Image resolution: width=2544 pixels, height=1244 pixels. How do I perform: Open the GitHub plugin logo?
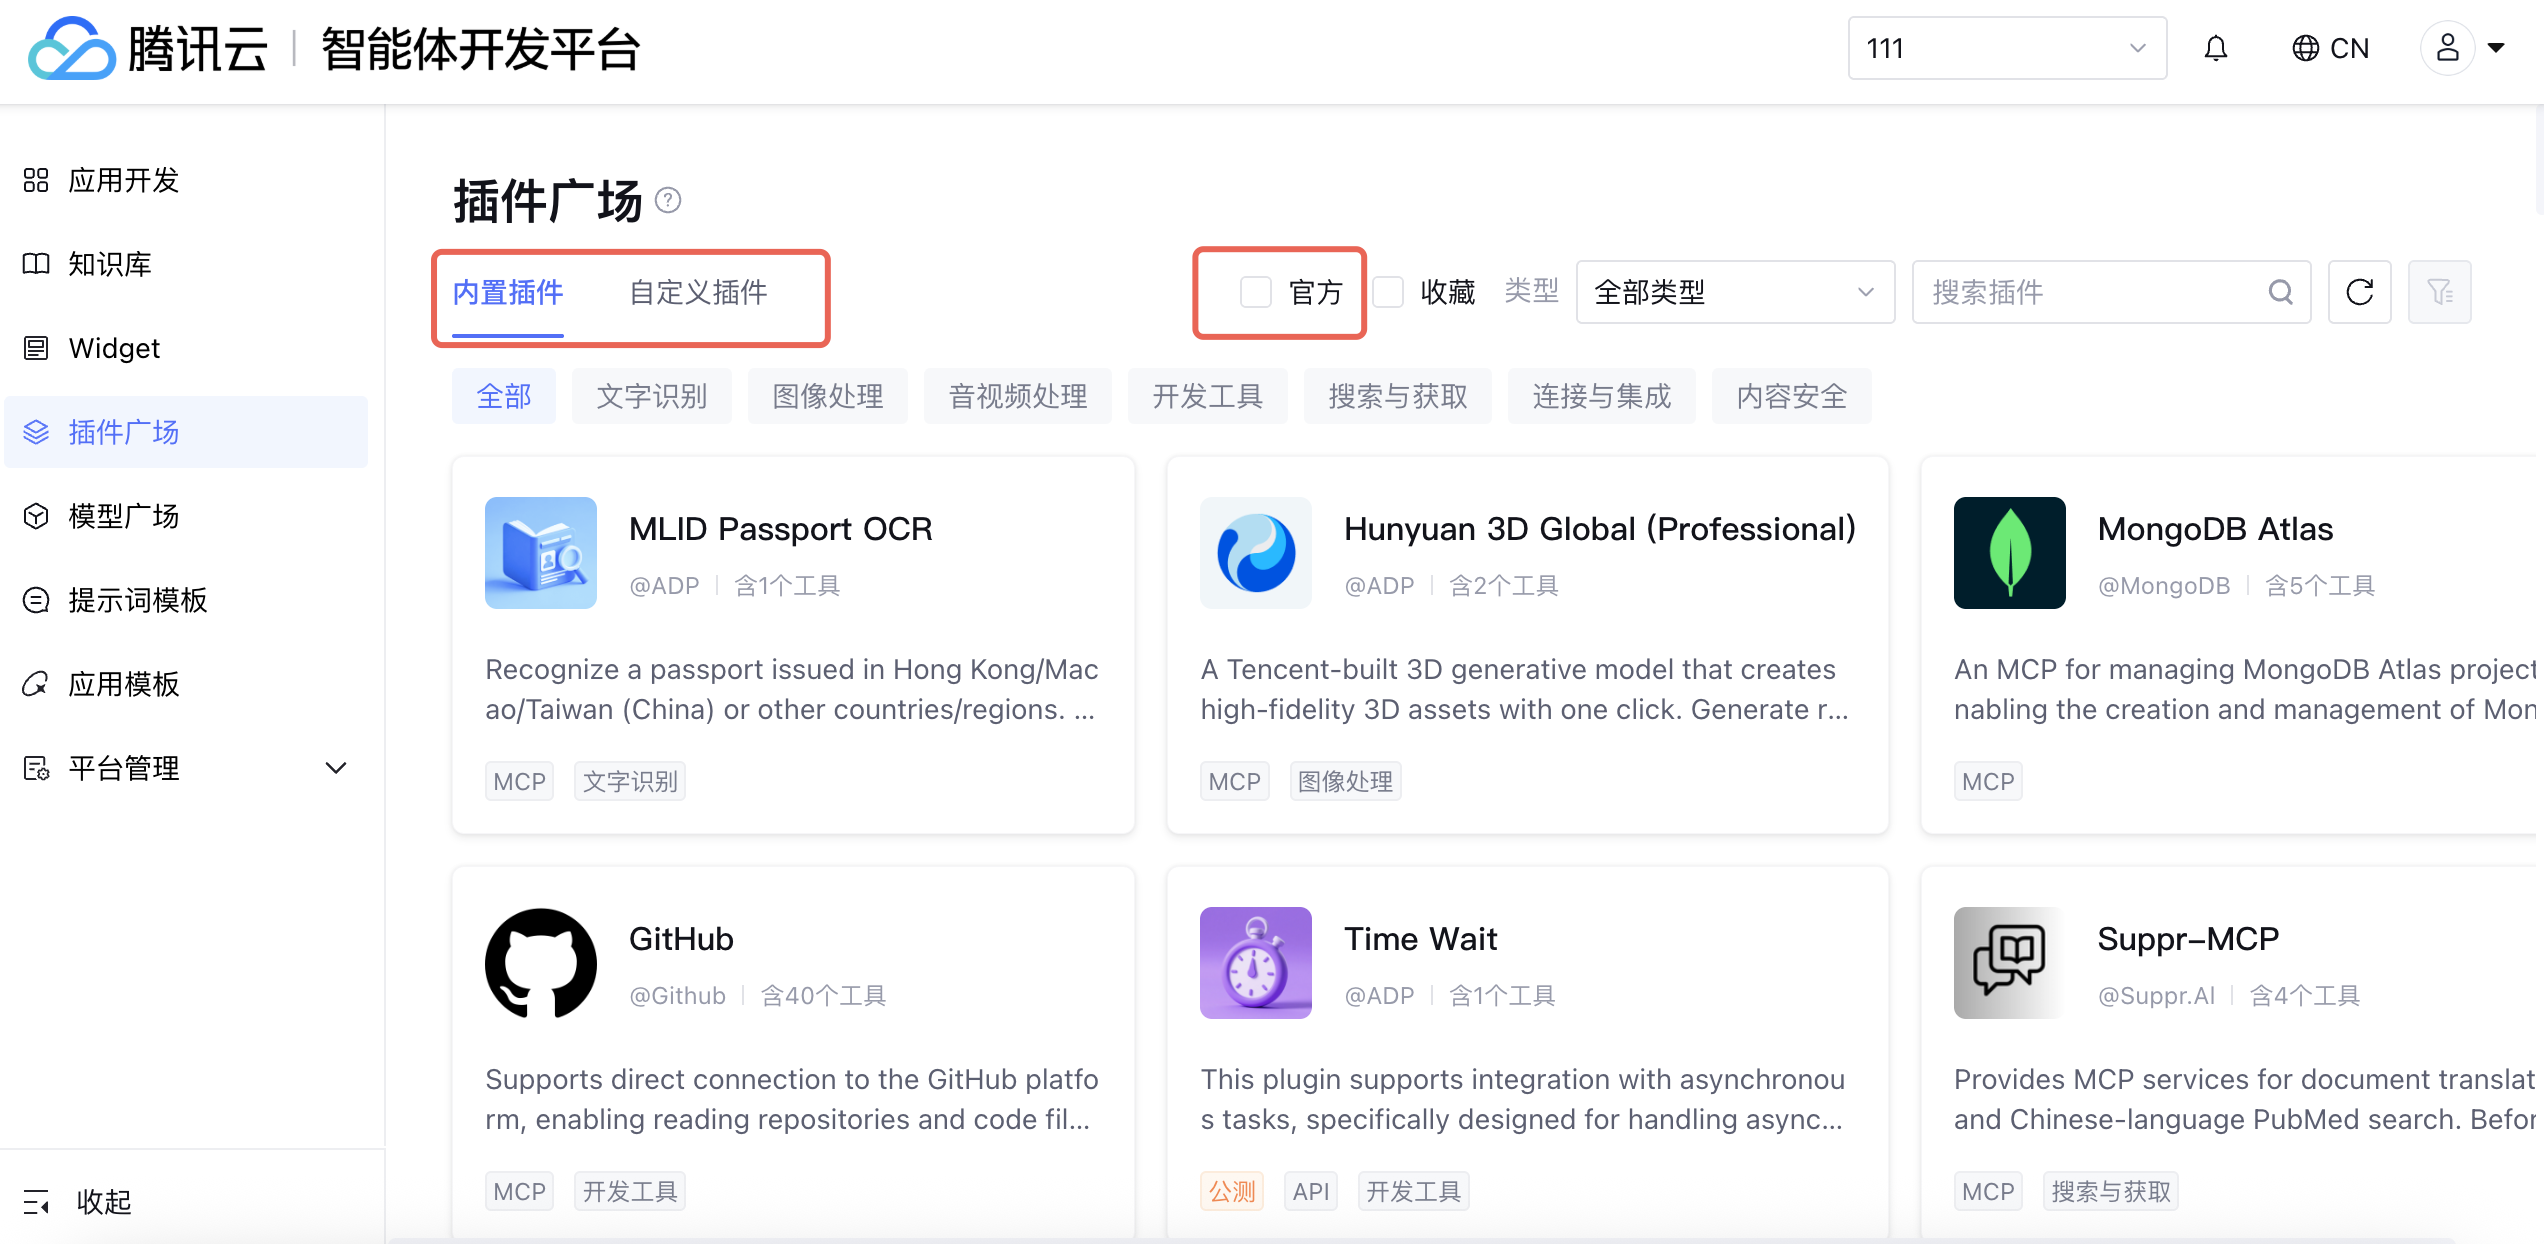point(540,962)
